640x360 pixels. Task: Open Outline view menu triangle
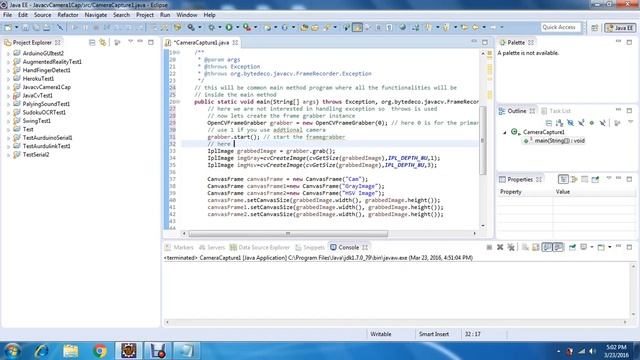coord(630,122)
